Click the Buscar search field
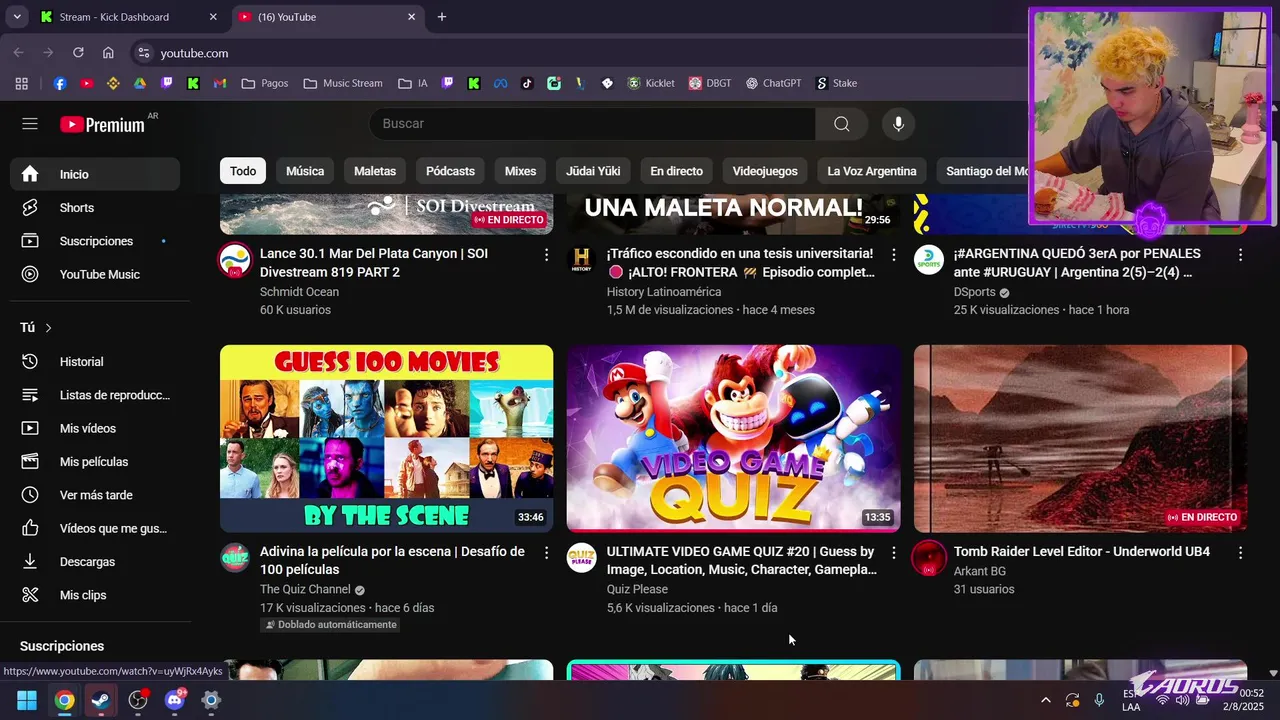This screenshot has width=1280, height=720. pyautogui.click(x=592, y=124)
